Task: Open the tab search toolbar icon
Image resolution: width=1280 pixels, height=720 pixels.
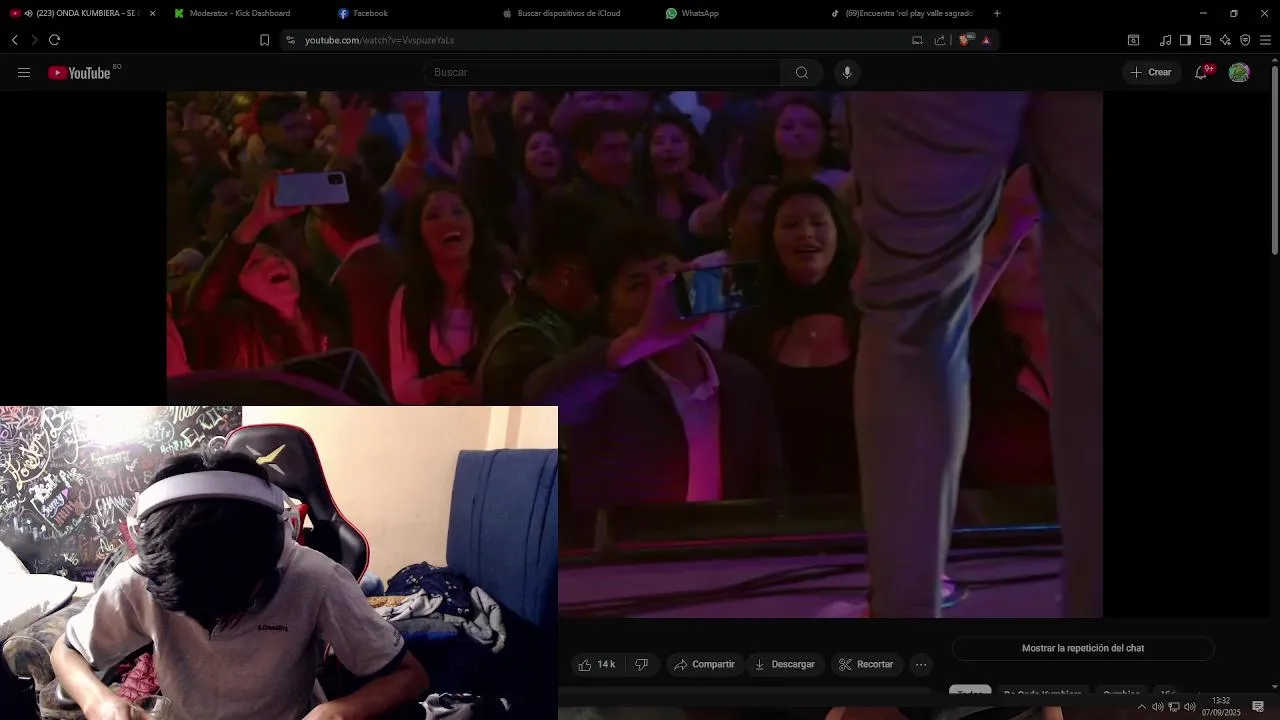Action: (1133, 40)
